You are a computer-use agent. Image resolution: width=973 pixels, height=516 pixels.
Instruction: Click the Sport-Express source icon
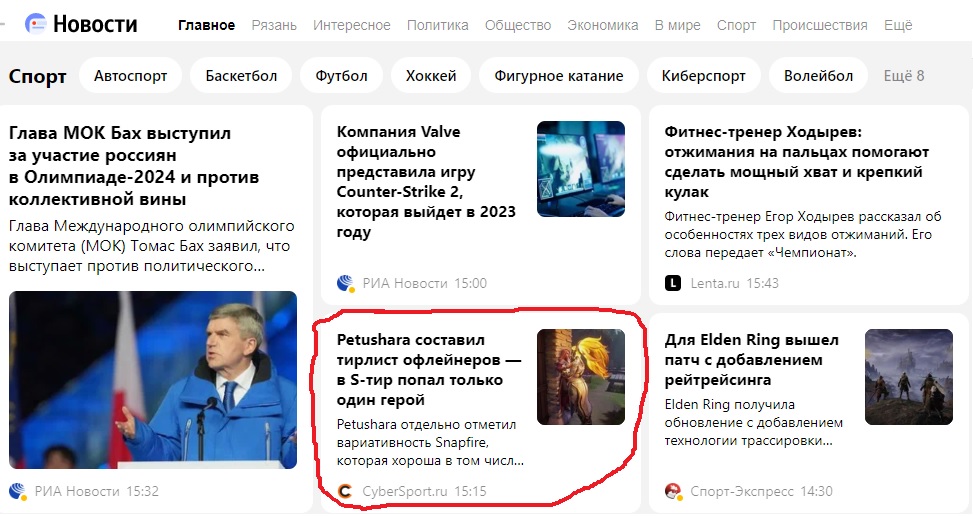[673, 491]
